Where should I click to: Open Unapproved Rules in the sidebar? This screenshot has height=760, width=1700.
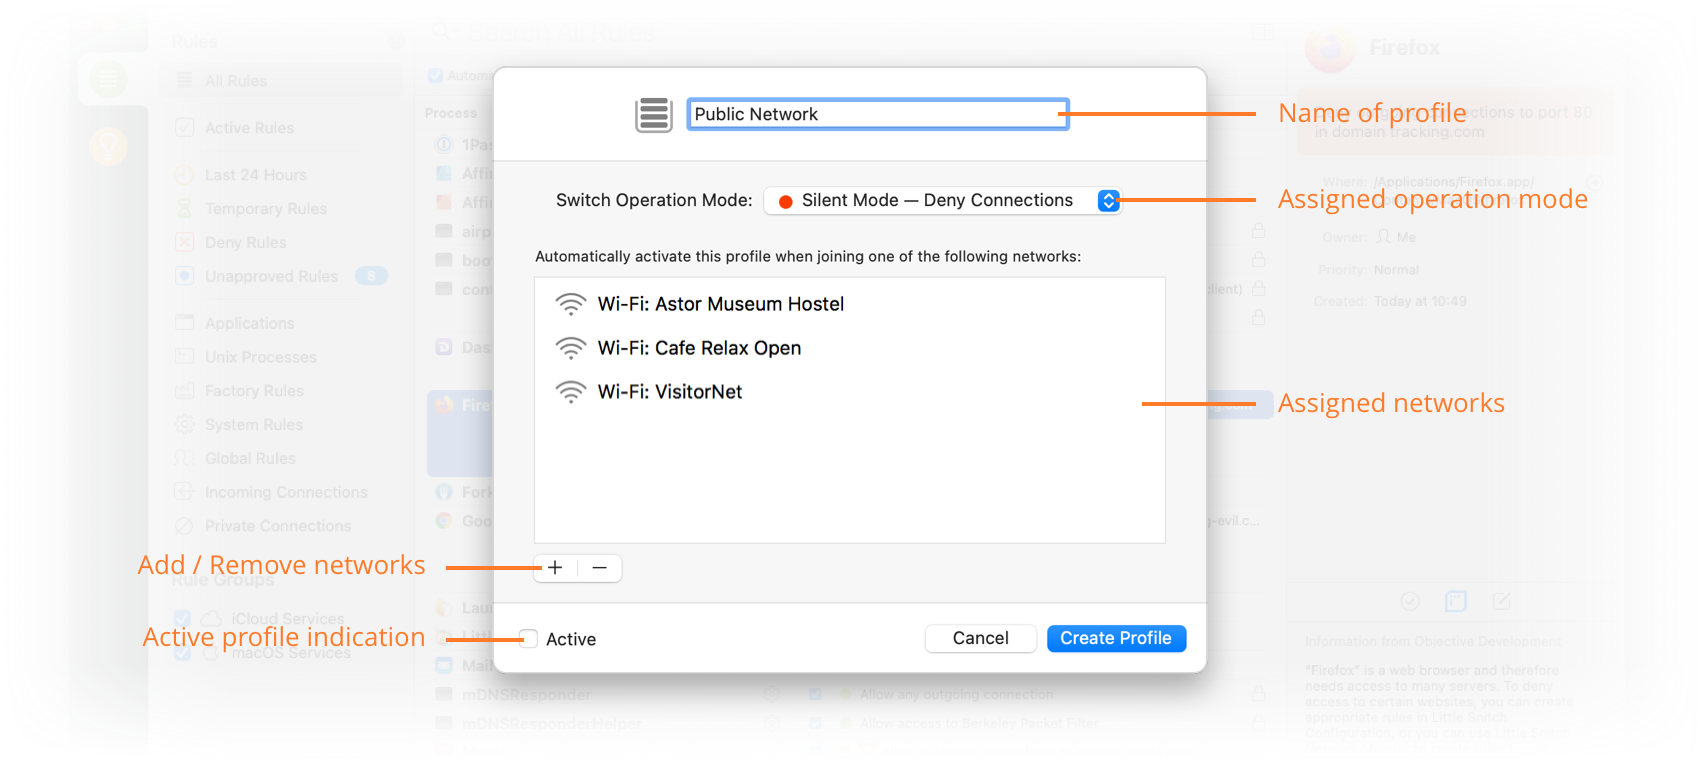point(271,277)
